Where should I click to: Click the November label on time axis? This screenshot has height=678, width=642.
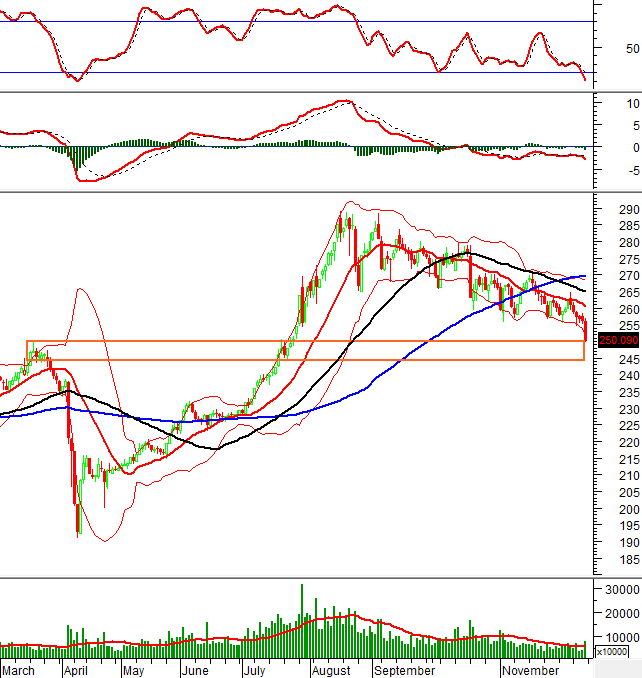(531, 670)
